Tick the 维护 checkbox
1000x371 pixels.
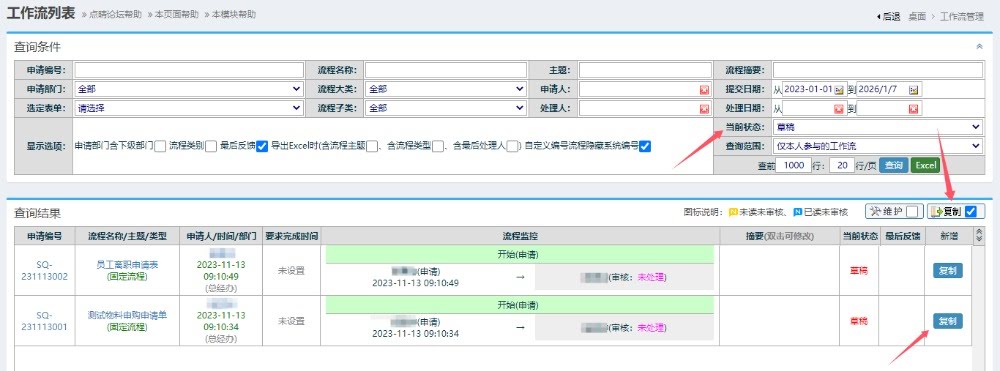coord(913,212)
